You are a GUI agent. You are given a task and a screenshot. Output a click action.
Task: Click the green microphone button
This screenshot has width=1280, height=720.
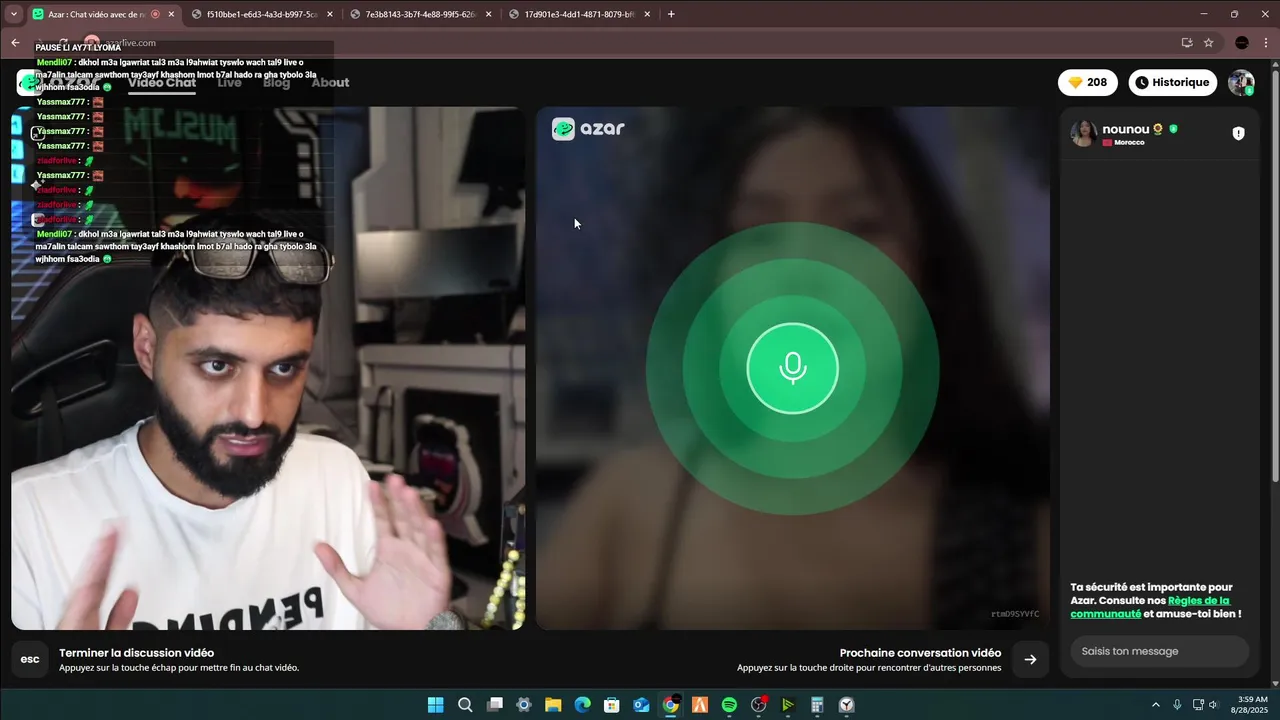coord(792,368)
